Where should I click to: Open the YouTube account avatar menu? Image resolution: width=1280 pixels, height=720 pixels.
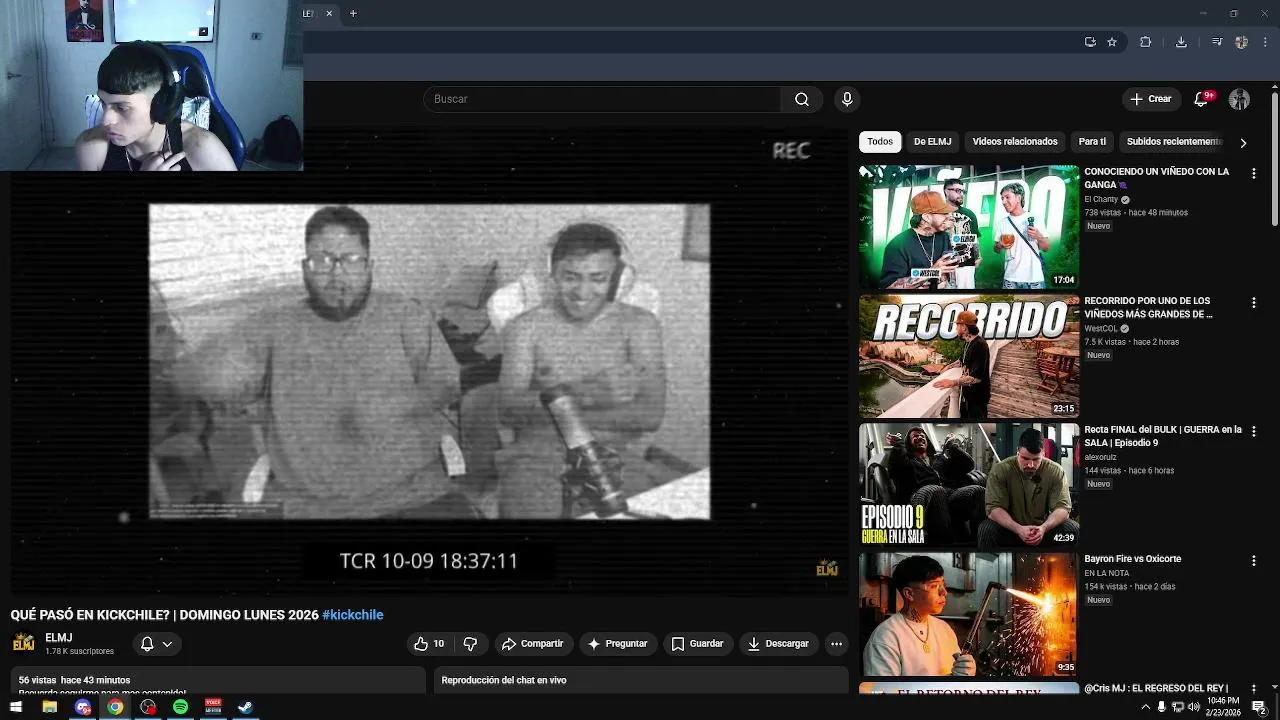[1239, 99]
